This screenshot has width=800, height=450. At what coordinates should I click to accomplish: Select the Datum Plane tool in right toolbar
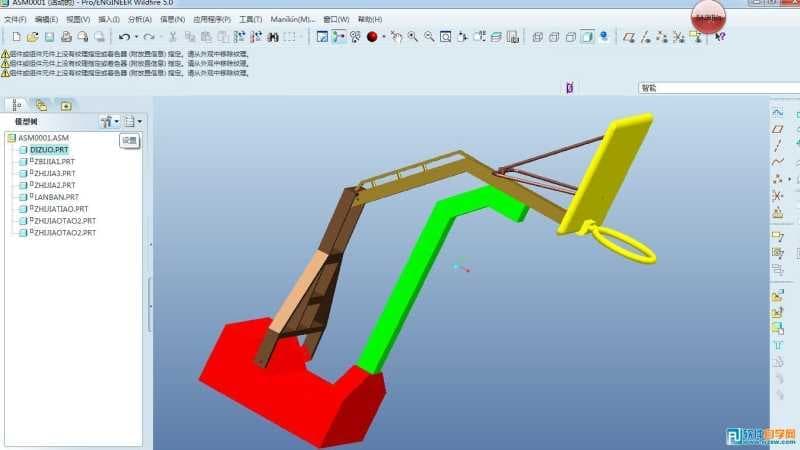pos(777,129)
